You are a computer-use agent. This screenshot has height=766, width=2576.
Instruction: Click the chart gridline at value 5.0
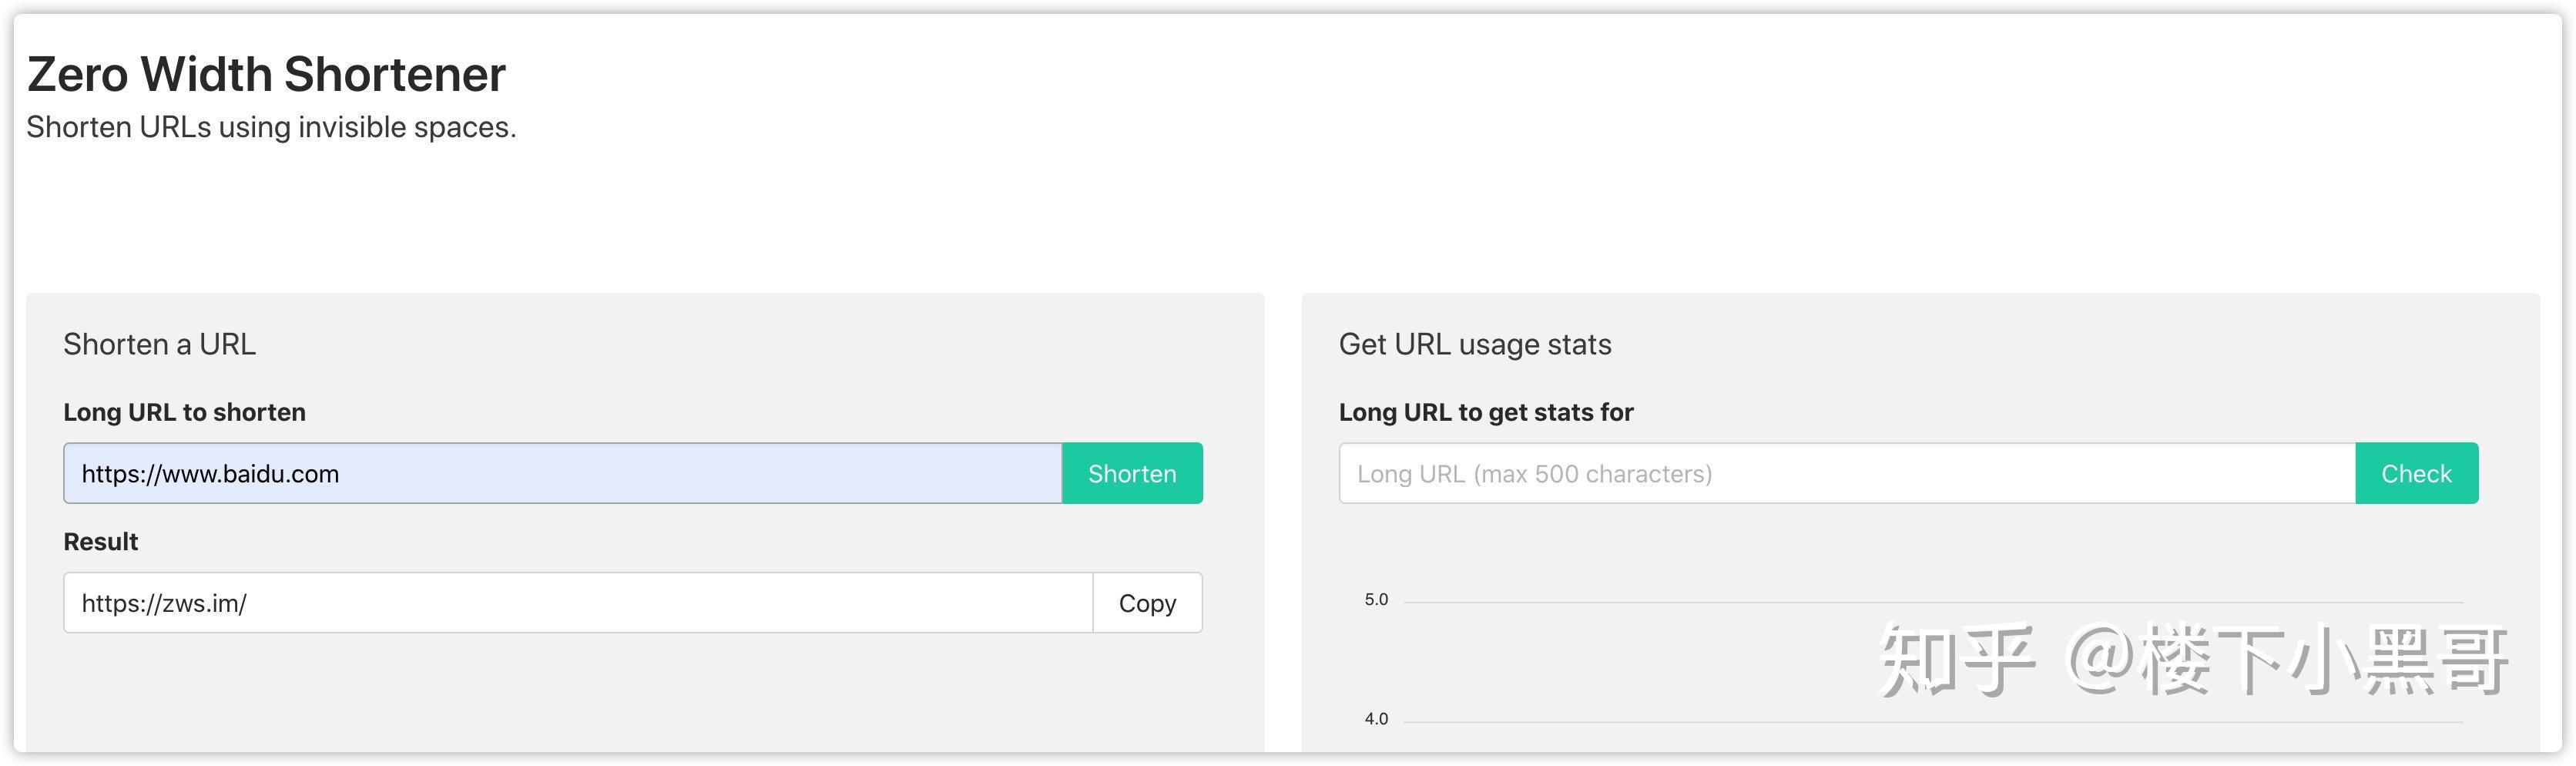[1700, 602]
